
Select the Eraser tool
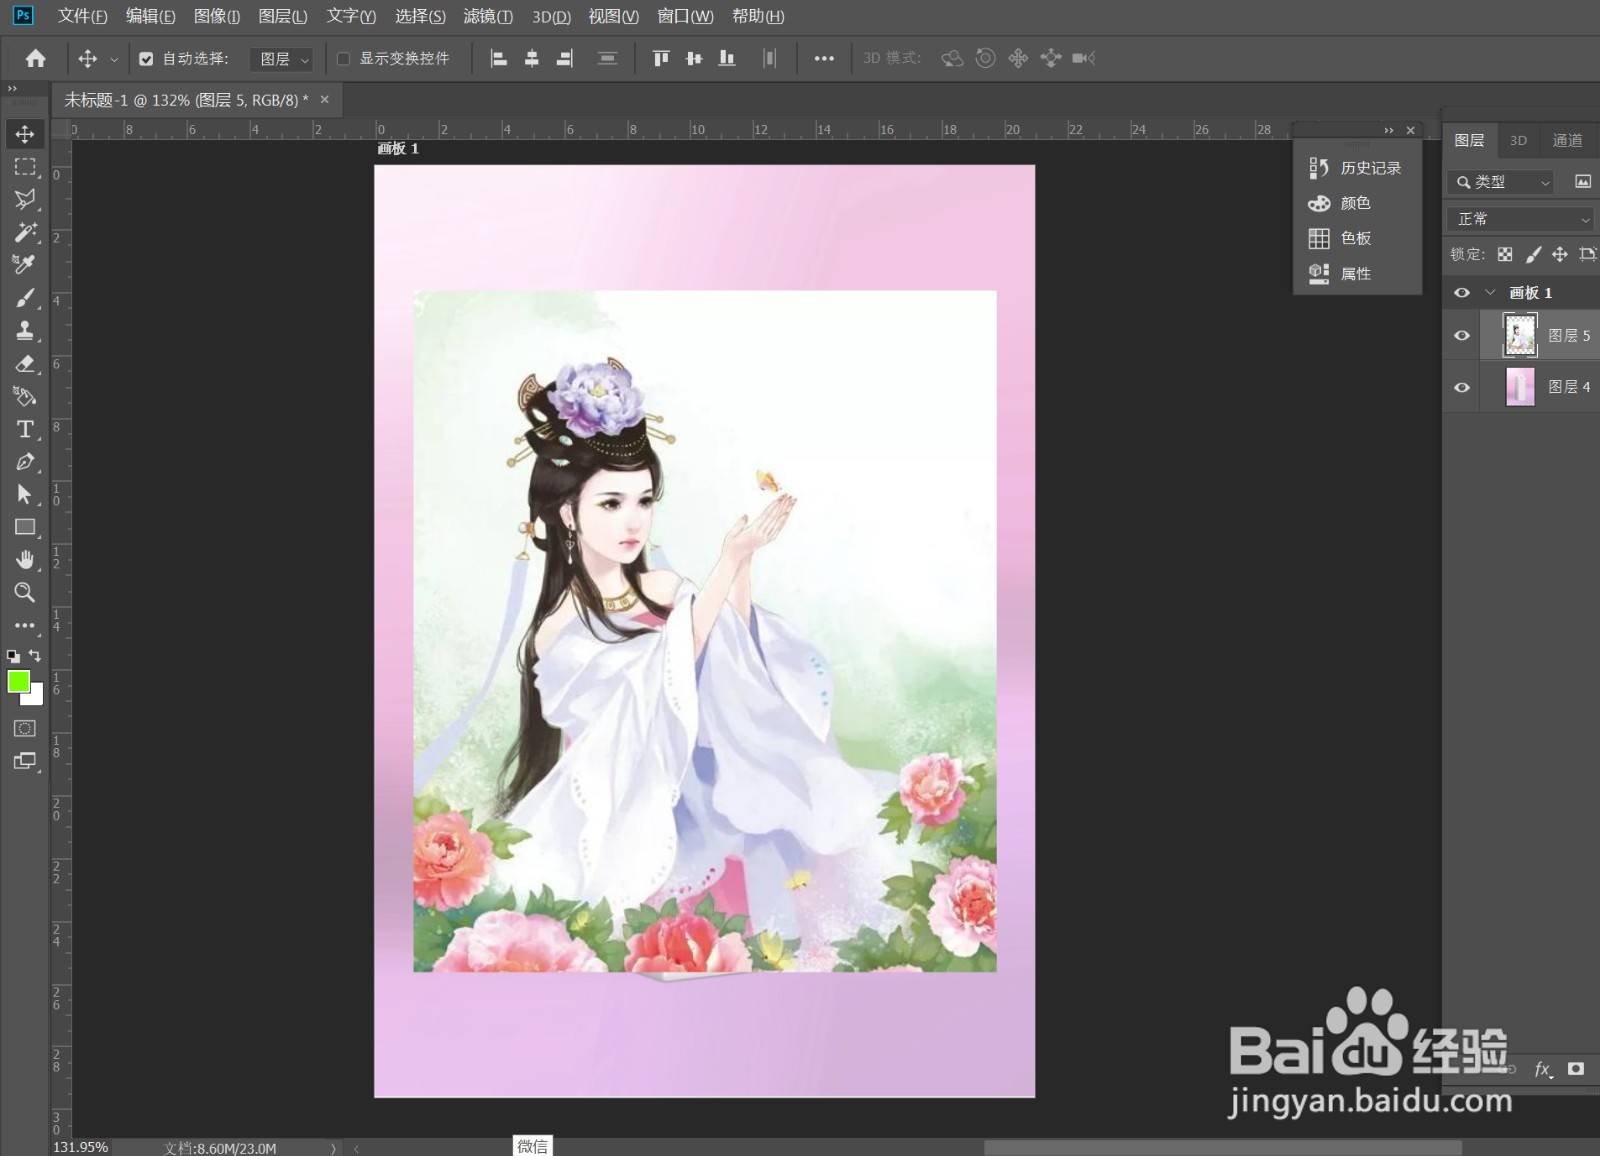pos(25,363)
